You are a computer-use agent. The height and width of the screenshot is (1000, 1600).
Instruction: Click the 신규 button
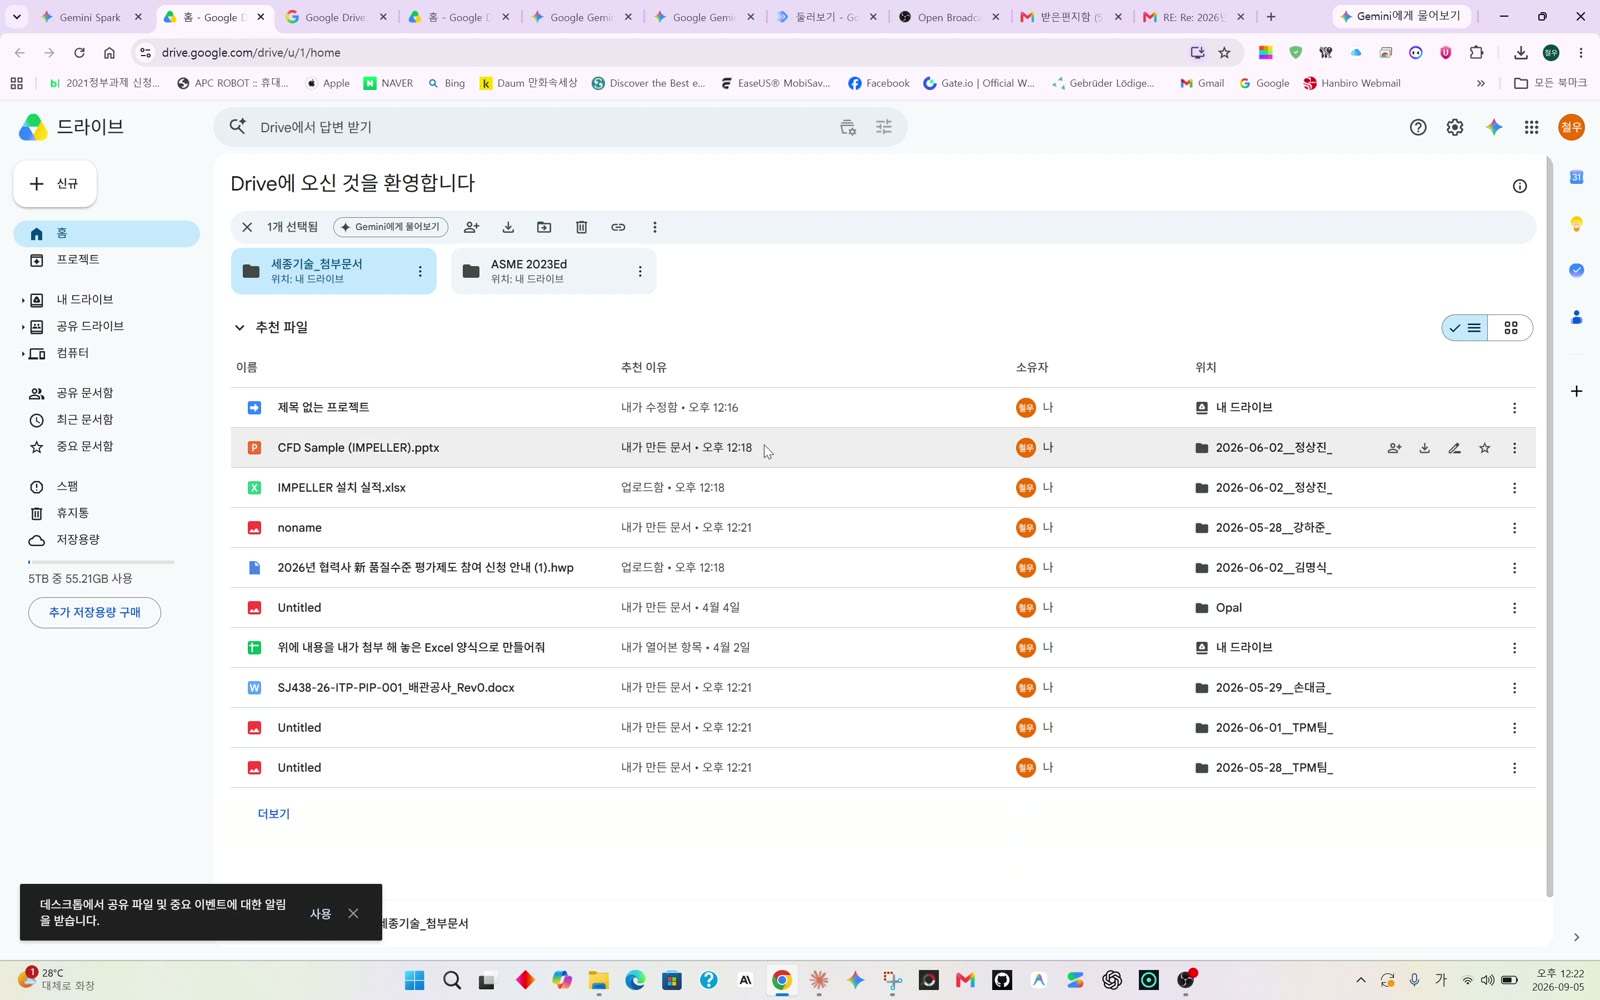point(55,184)
